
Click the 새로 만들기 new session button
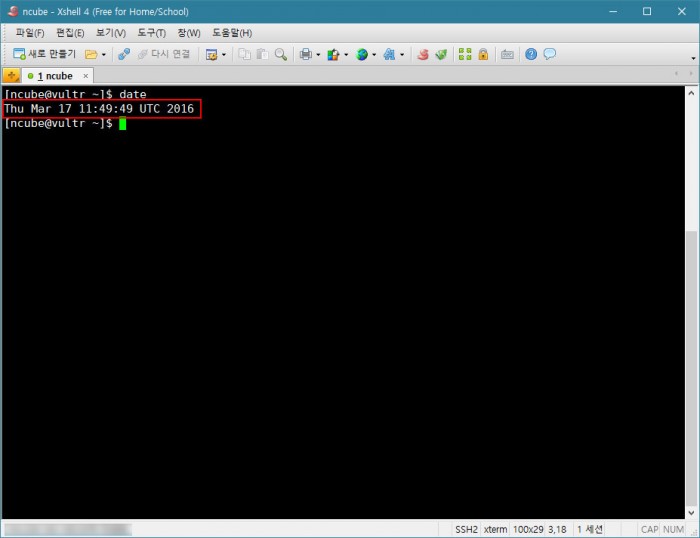click(44, 54)
